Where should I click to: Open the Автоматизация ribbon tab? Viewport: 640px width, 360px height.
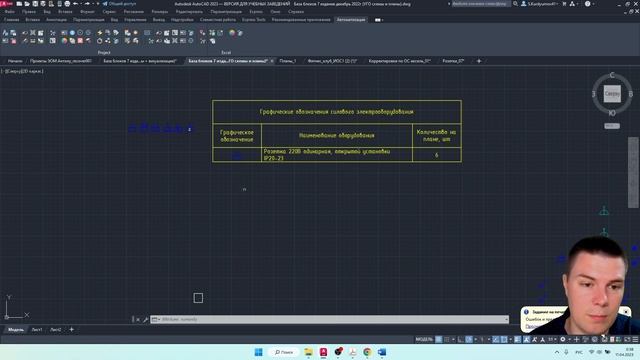click(351, 20)
